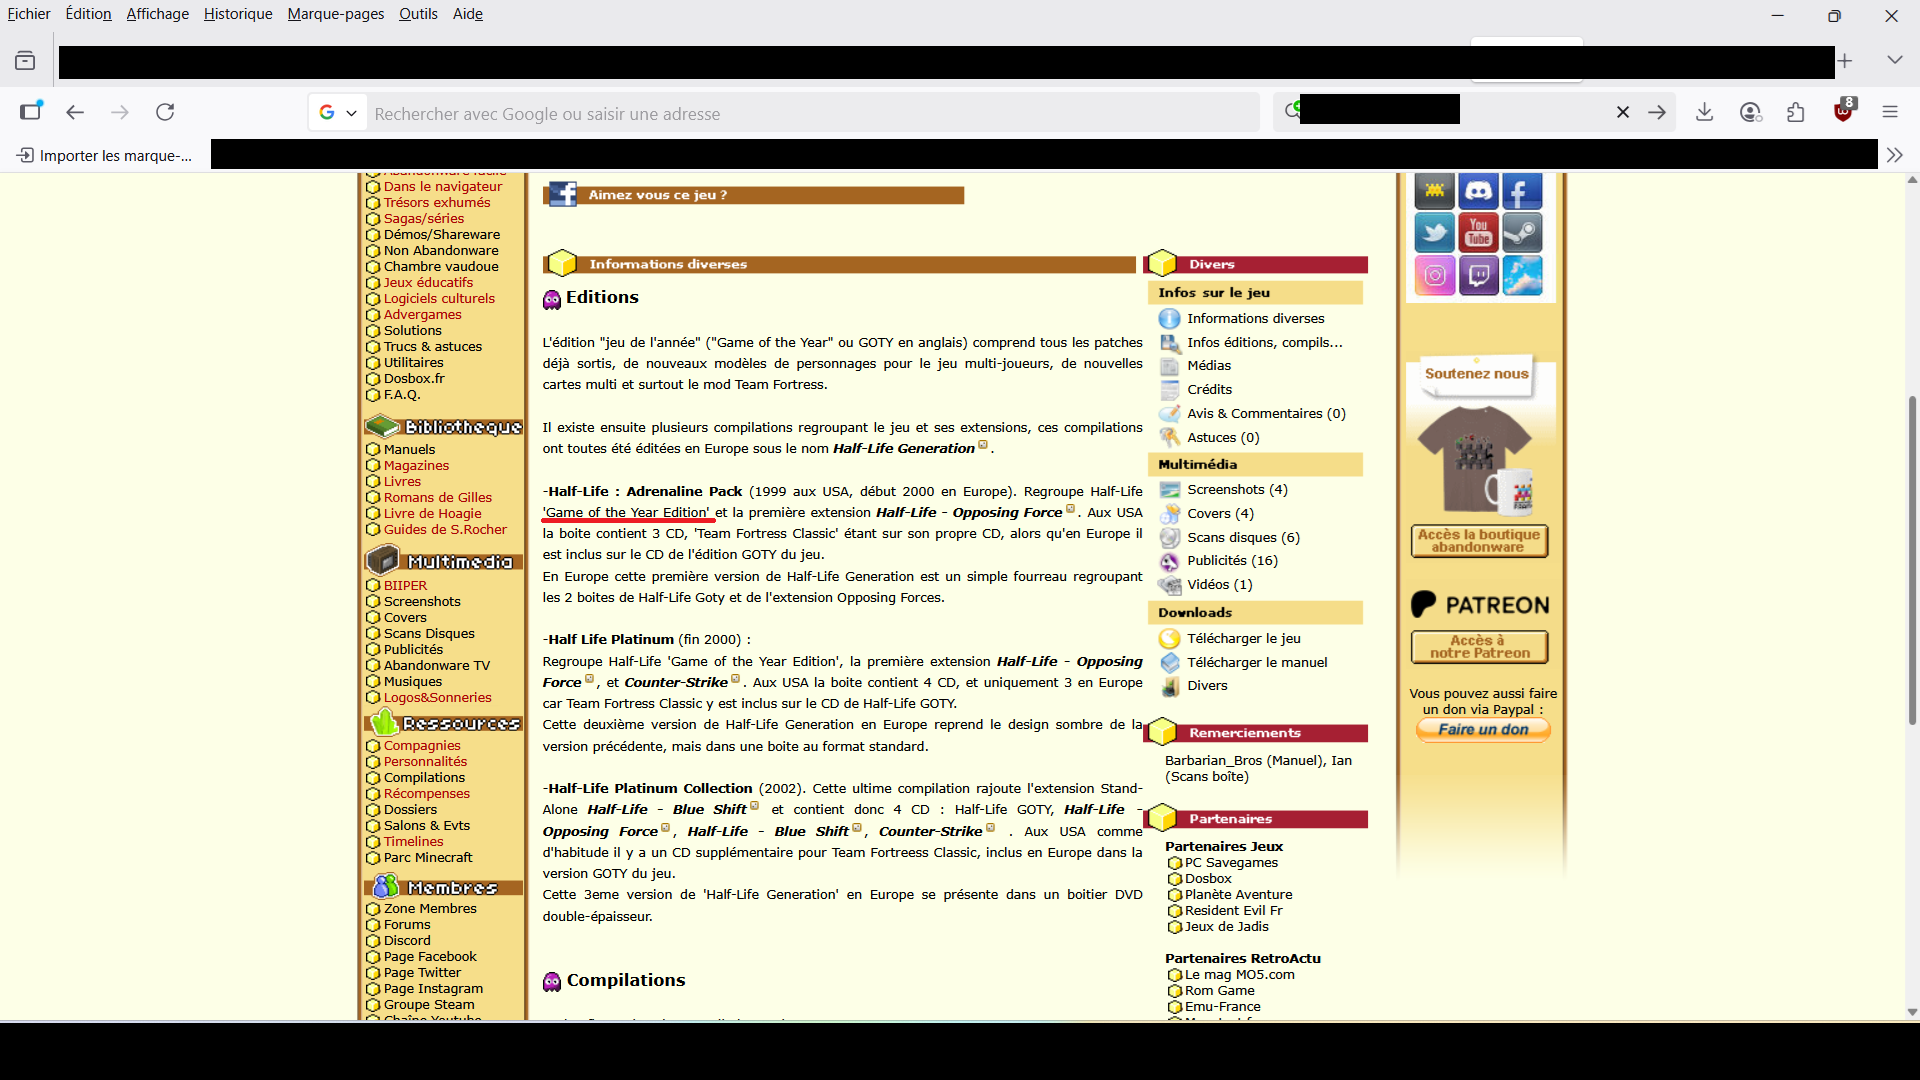Open the Twitter bird icon
1920x1080 pixels.
(x=1434, y=233)
